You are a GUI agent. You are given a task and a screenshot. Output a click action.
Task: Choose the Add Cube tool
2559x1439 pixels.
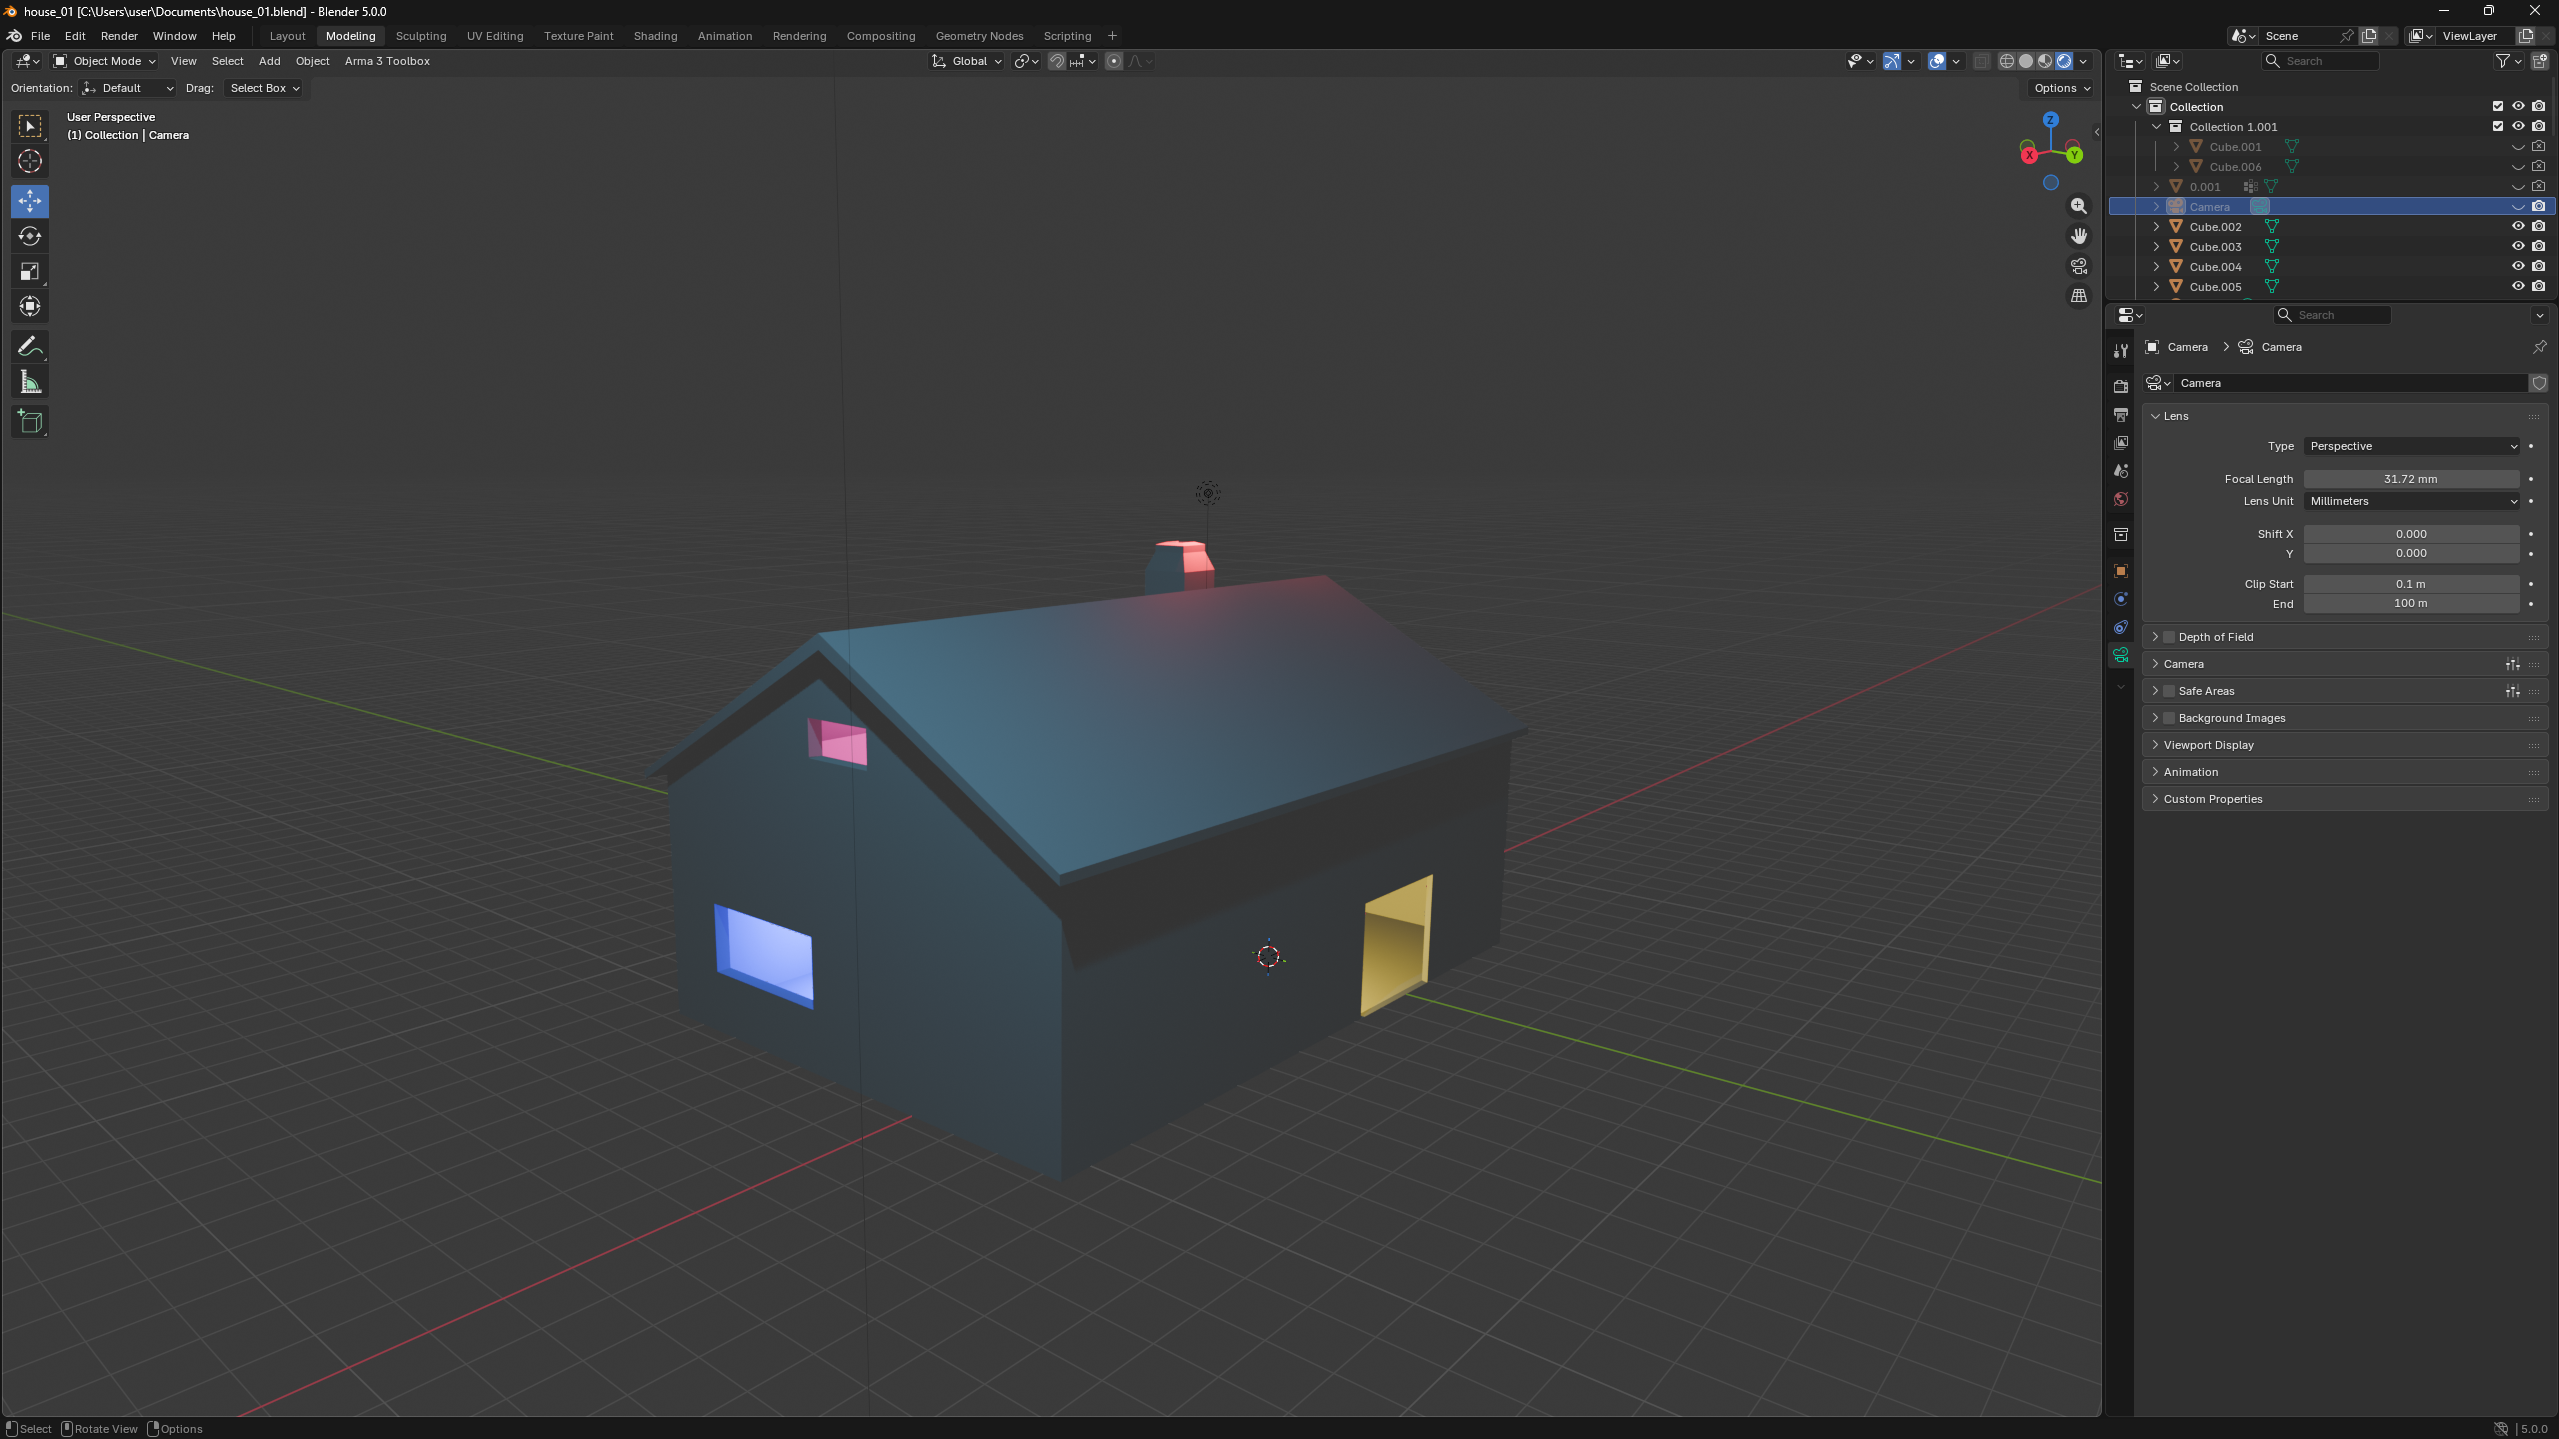(x=30, y=421)
